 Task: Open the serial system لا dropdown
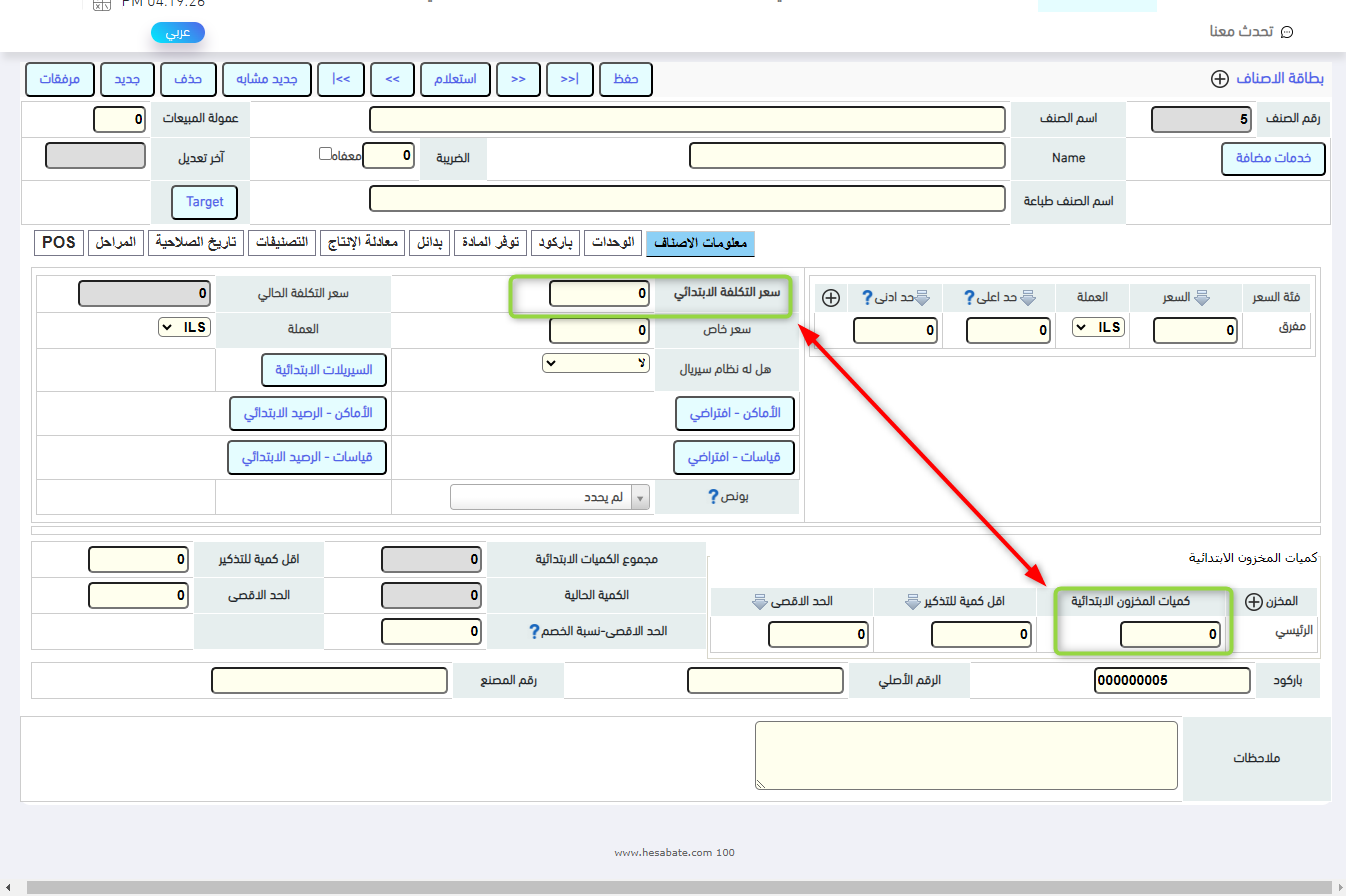596,362
